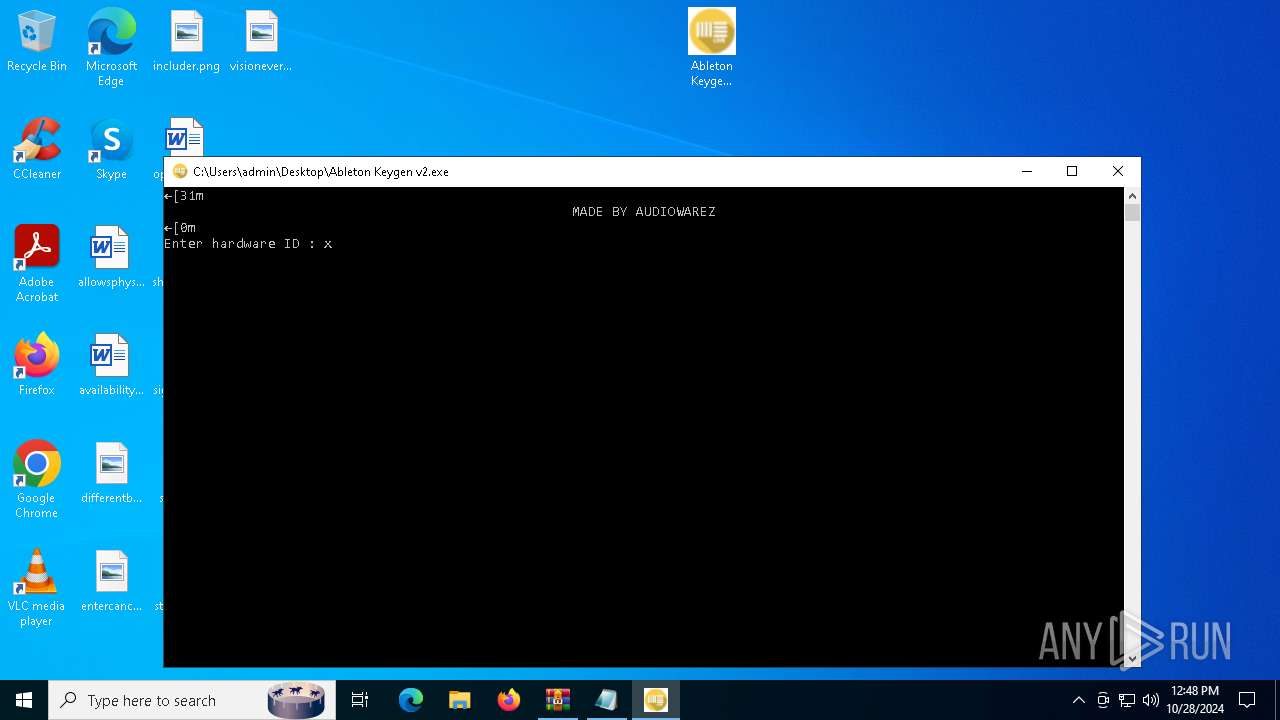Show hidden system tray icons
Image resolution: width=1280 pixels, height=720 pixels.
click(1078, 700)
